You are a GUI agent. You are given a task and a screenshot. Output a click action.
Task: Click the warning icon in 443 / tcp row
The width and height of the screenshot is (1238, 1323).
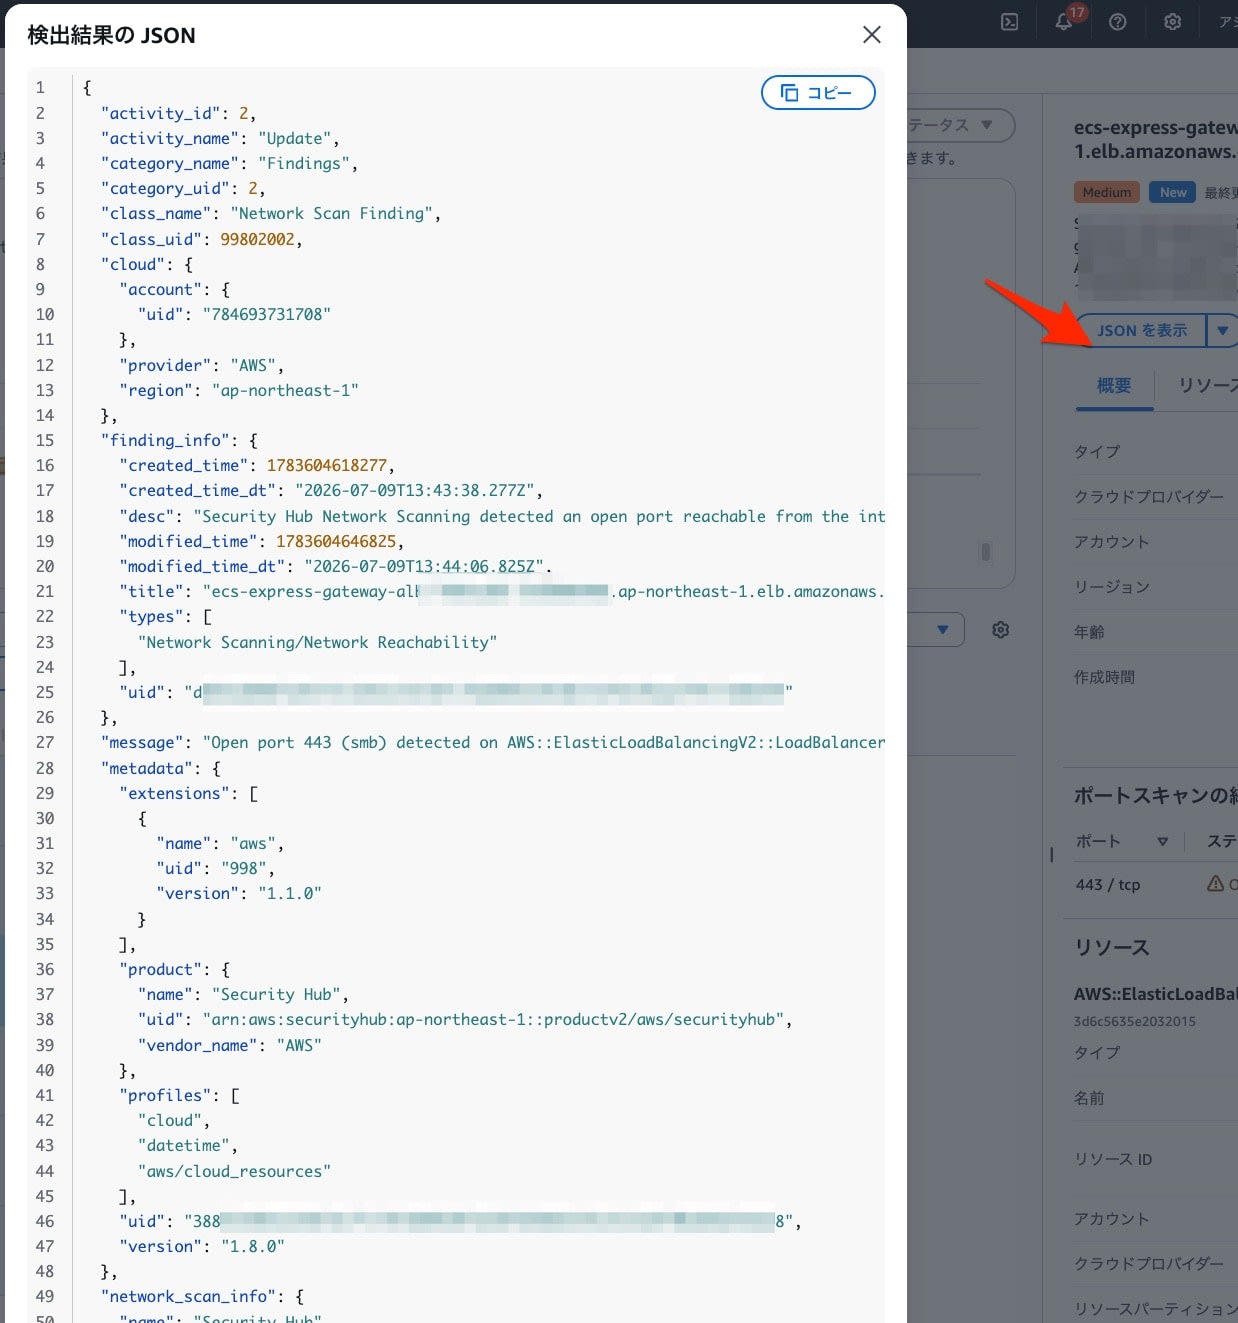click(x=1215, y=884)
